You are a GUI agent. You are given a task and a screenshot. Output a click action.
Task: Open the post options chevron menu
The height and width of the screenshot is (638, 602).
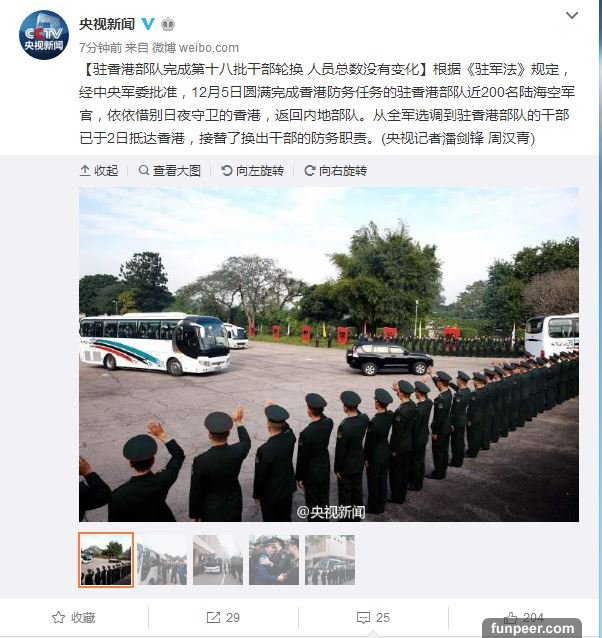pyautogui.click(x=572, y=15)
